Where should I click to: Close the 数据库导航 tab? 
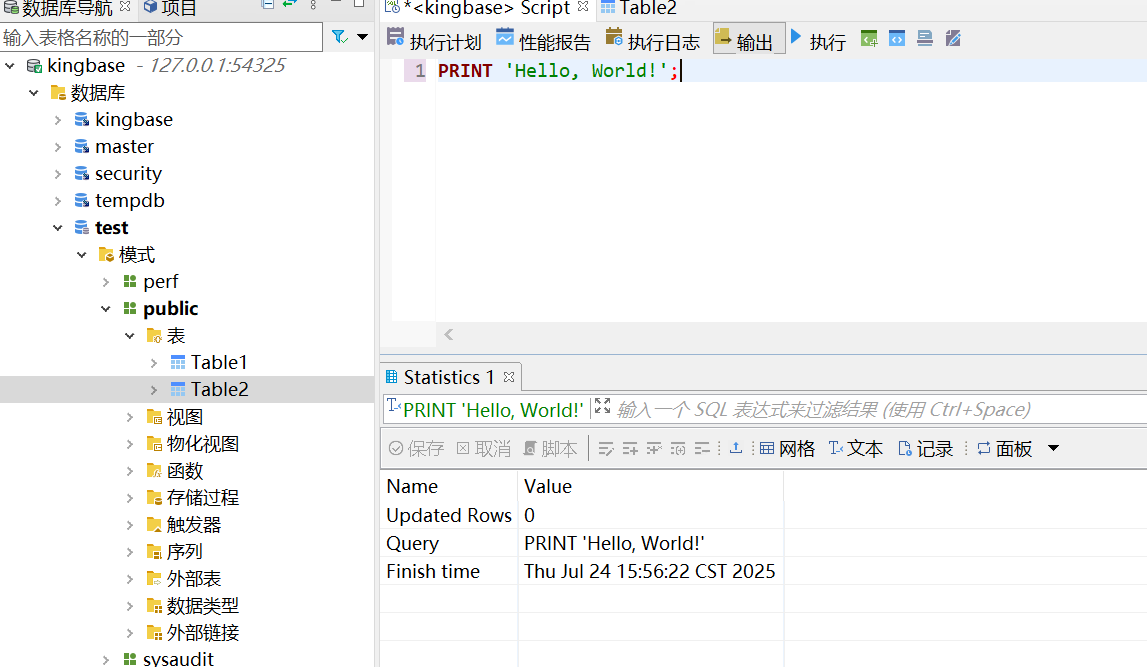point(124,7)
